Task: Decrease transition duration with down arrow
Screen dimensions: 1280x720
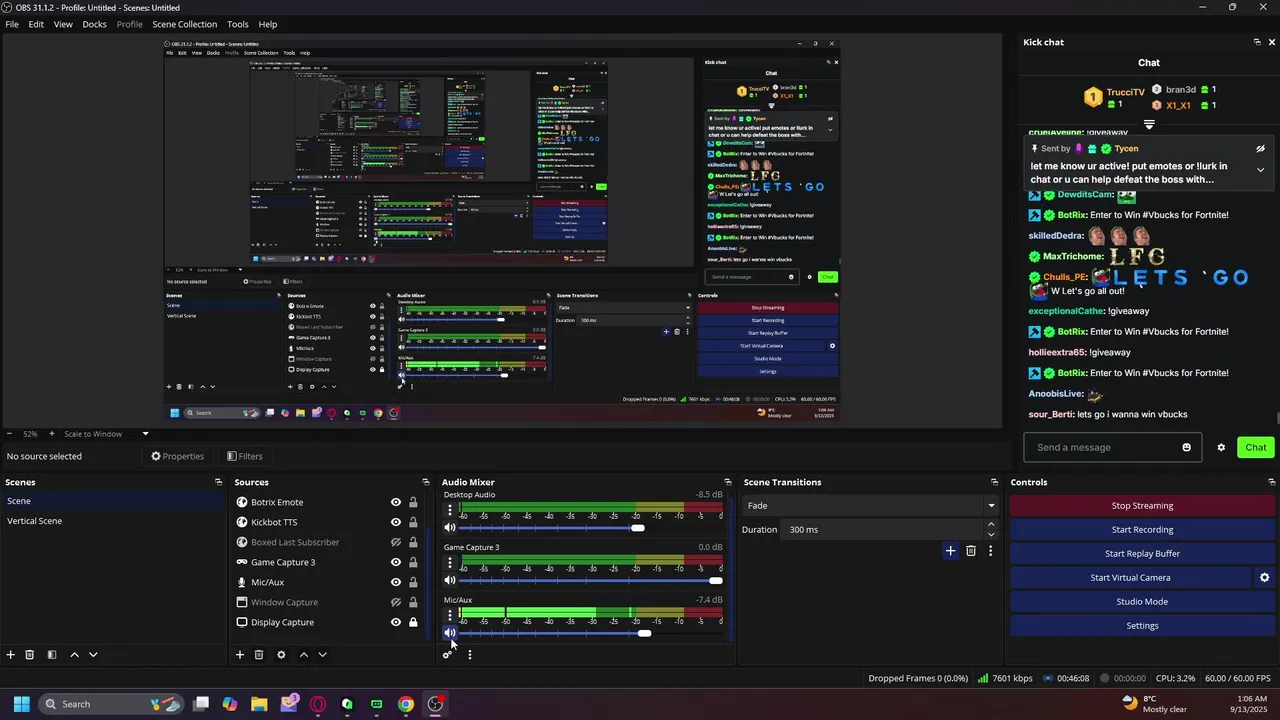Action: 991,534
